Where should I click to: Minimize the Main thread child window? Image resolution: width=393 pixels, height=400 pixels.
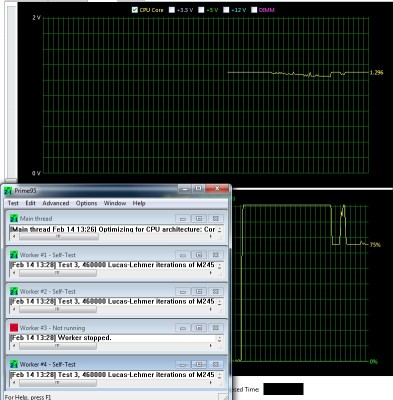[x=183, y=219]
